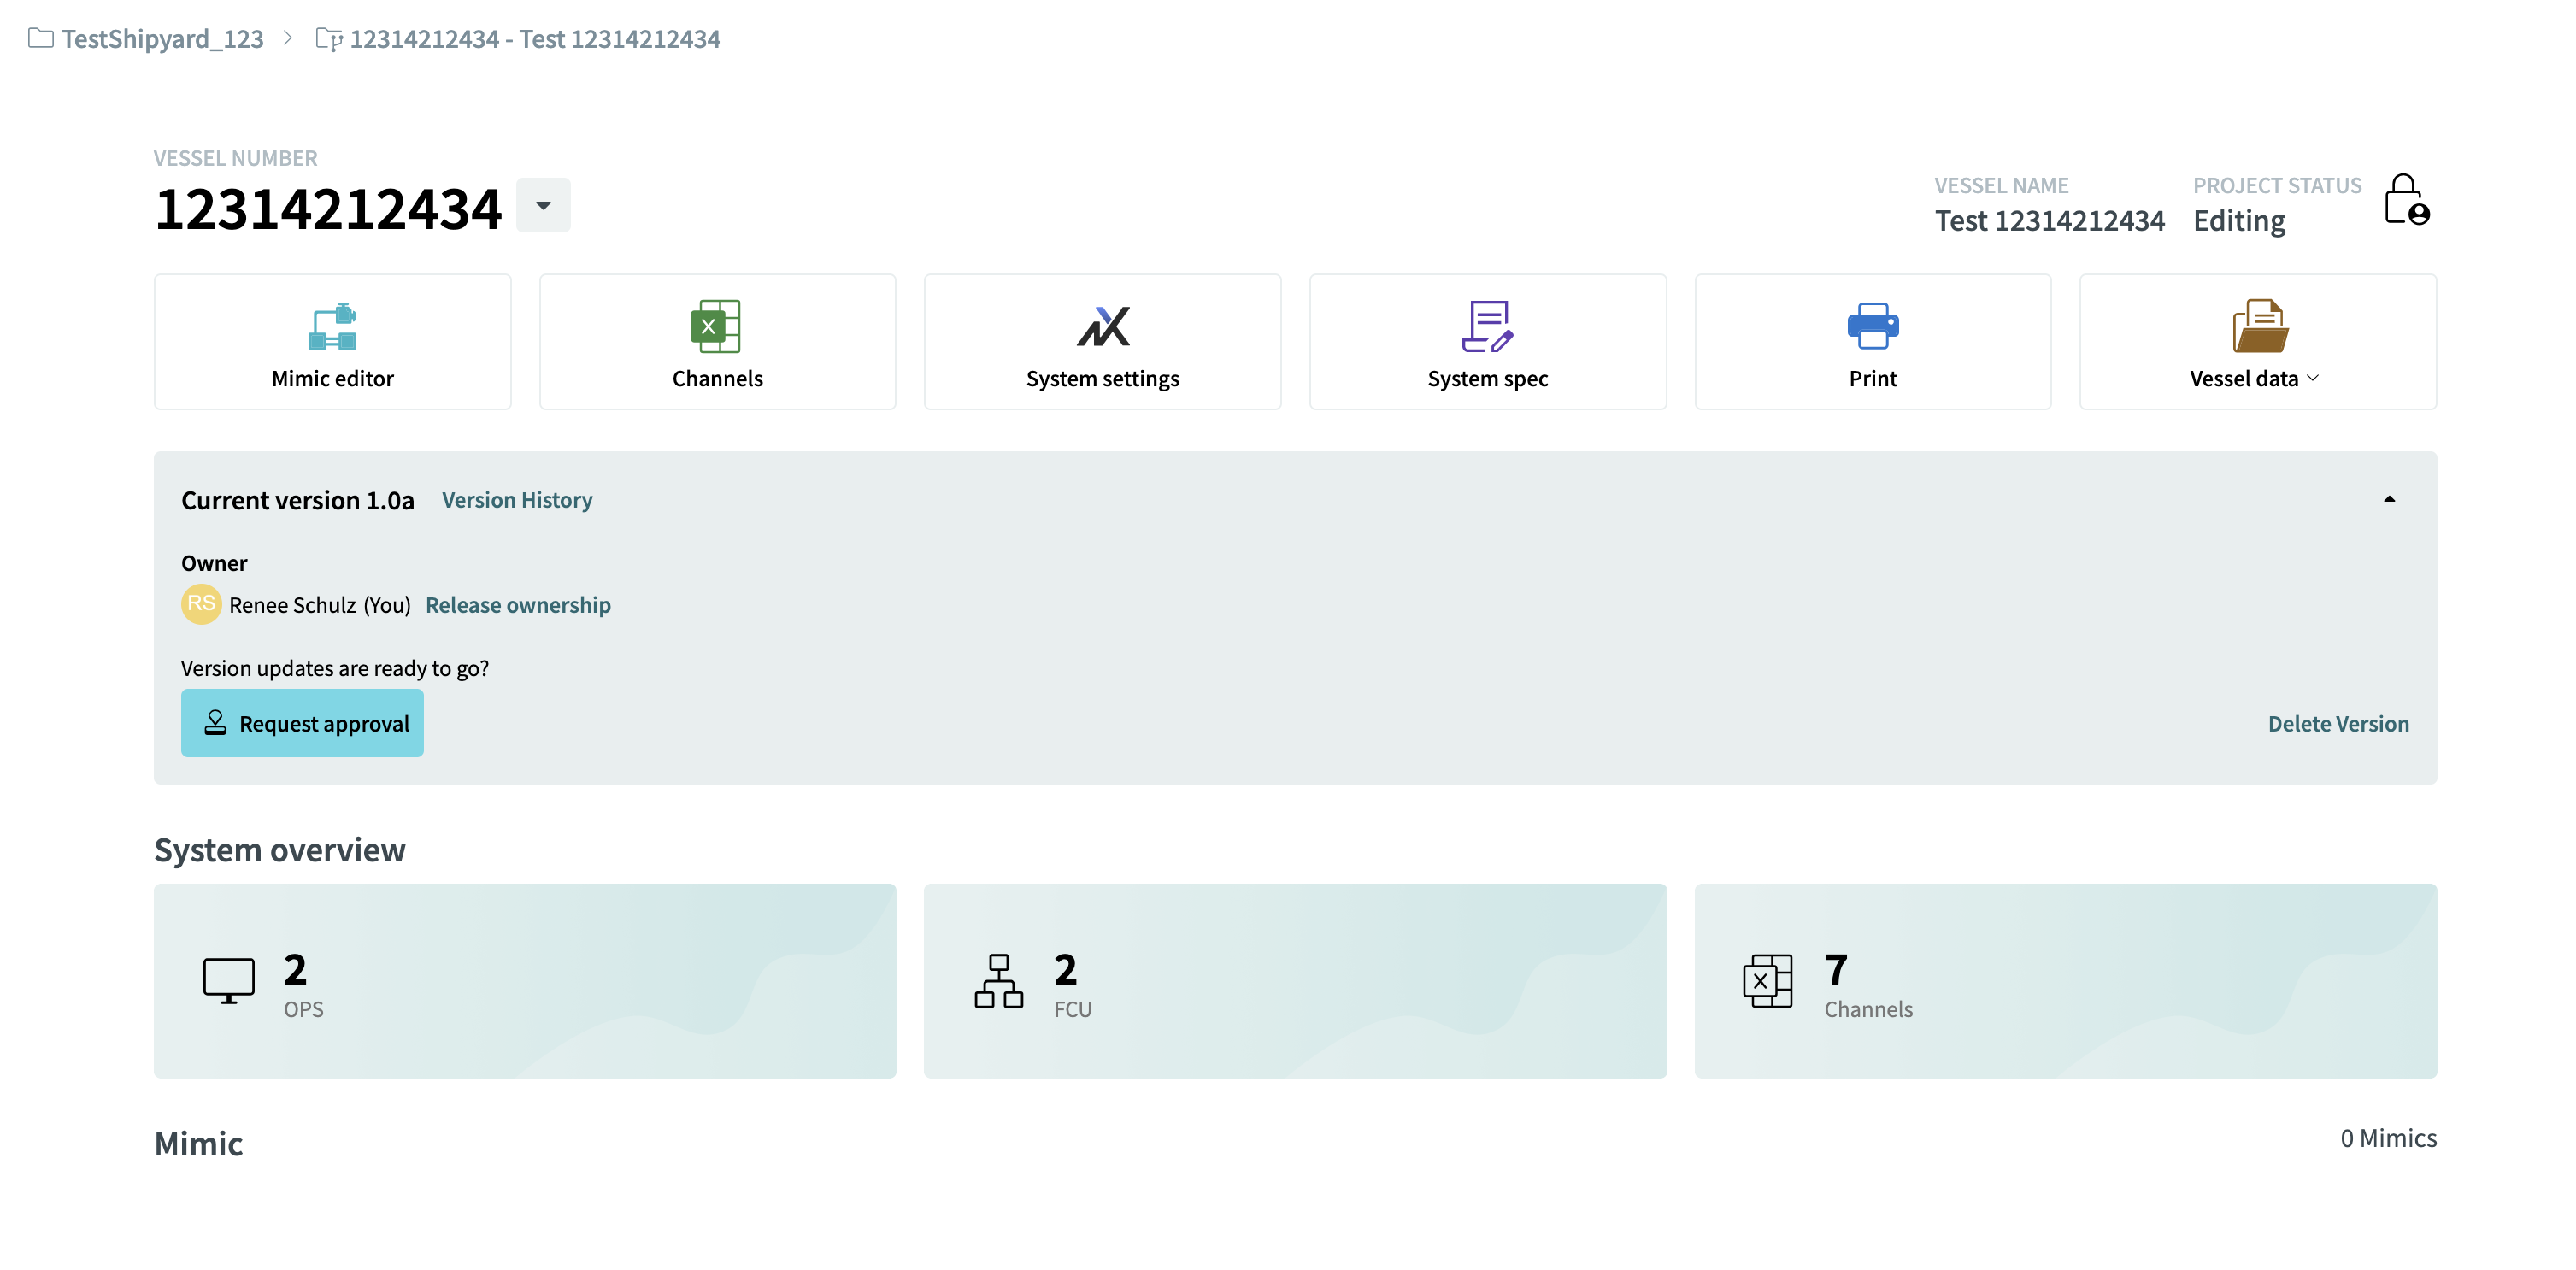This screenshot has width=2576, height=1270.
Task: Click the project lock user icon
Action: click(2406, 200)
